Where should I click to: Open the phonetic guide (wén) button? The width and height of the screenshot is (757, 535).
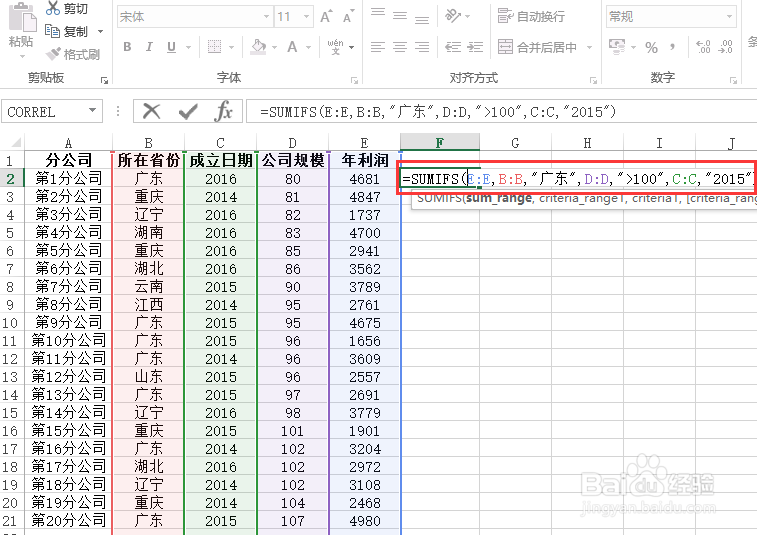(336, 47)
